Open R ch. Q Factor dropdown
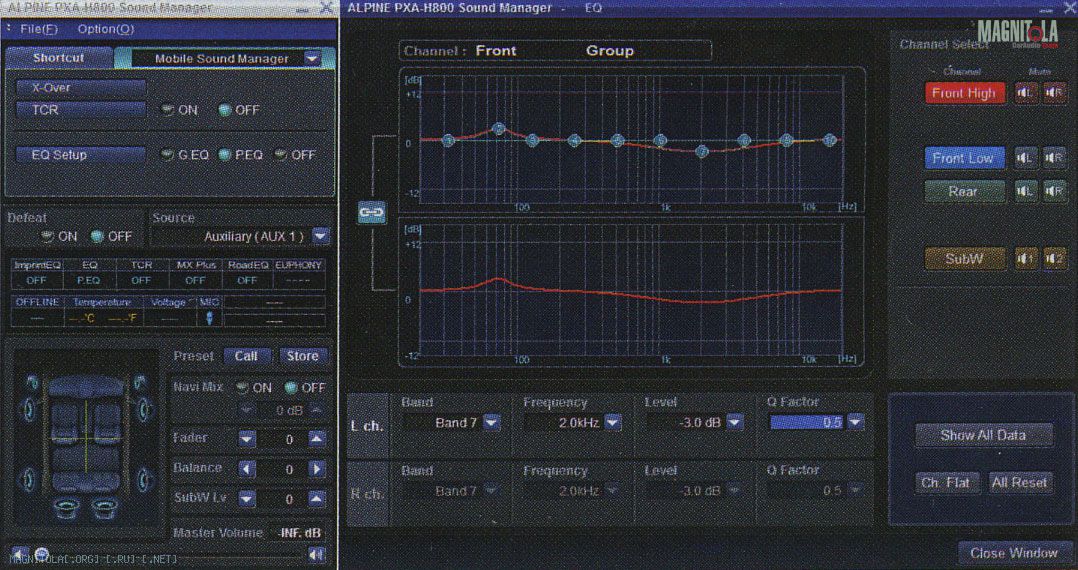This screenshot has height=570, width=1078. [x=855, y=491]
